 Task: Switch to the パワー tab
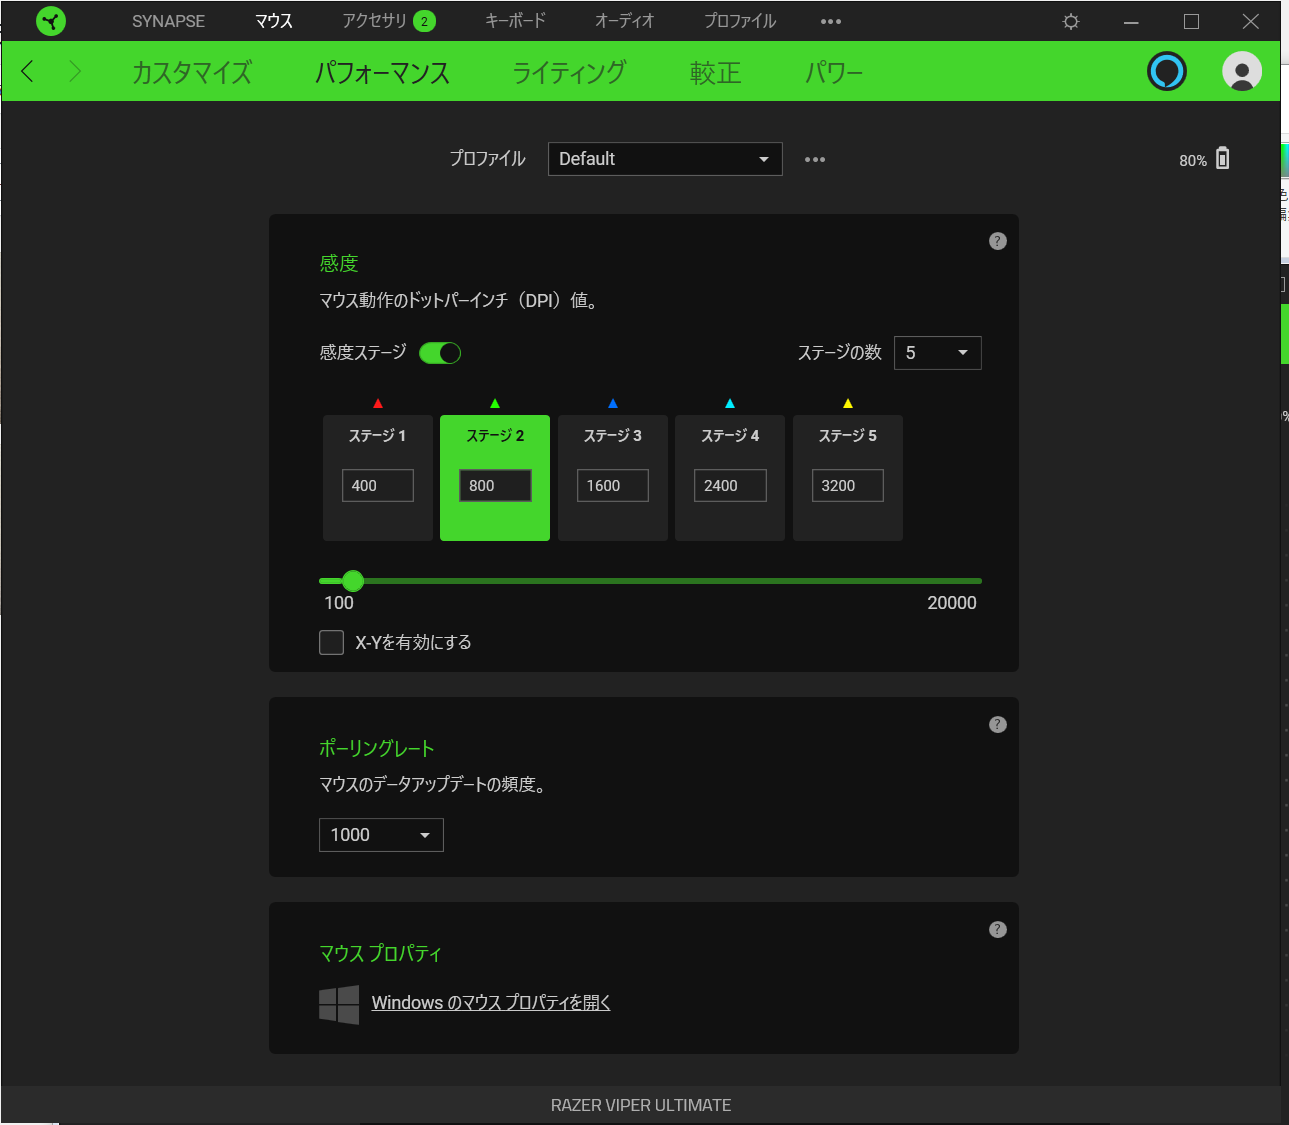coord(834,72)
